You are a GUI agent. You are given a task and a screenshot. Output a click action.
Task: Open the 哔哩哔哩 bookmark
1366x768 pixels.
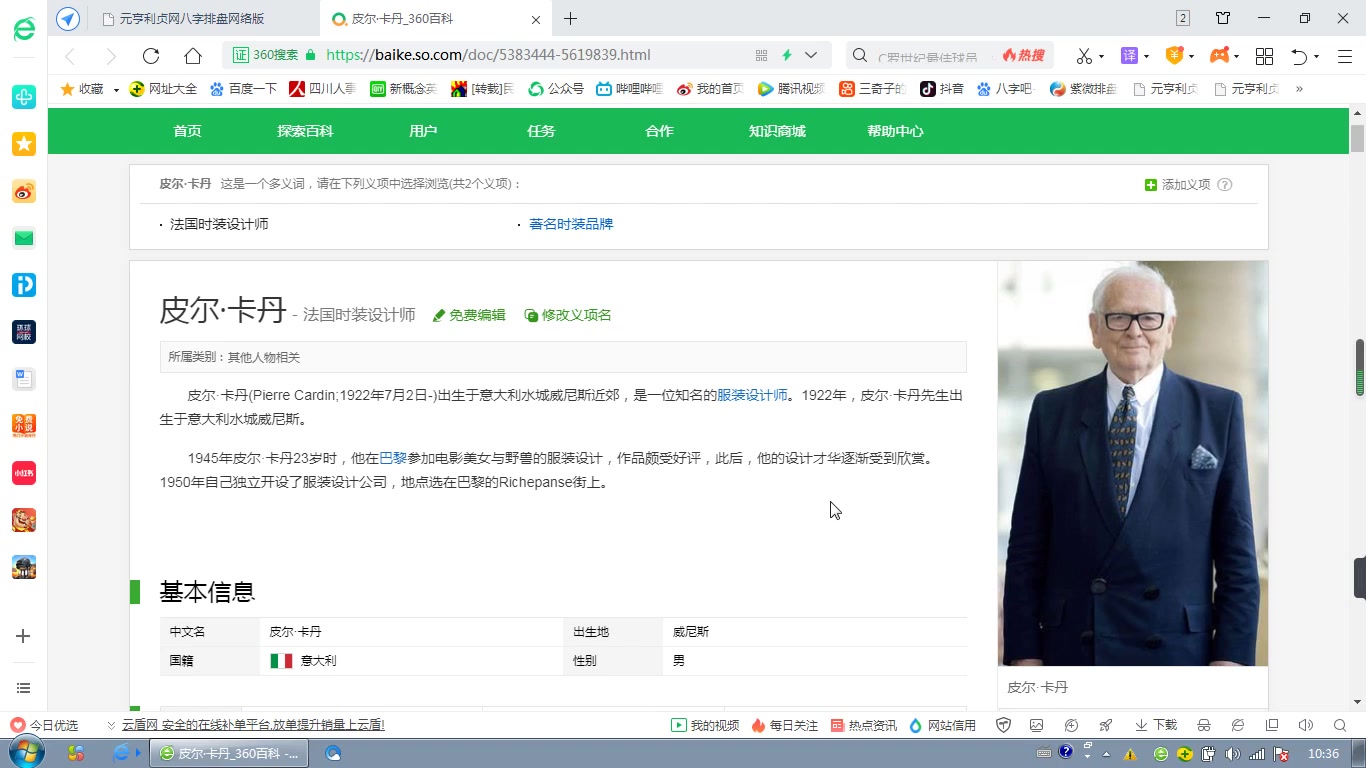630,89
